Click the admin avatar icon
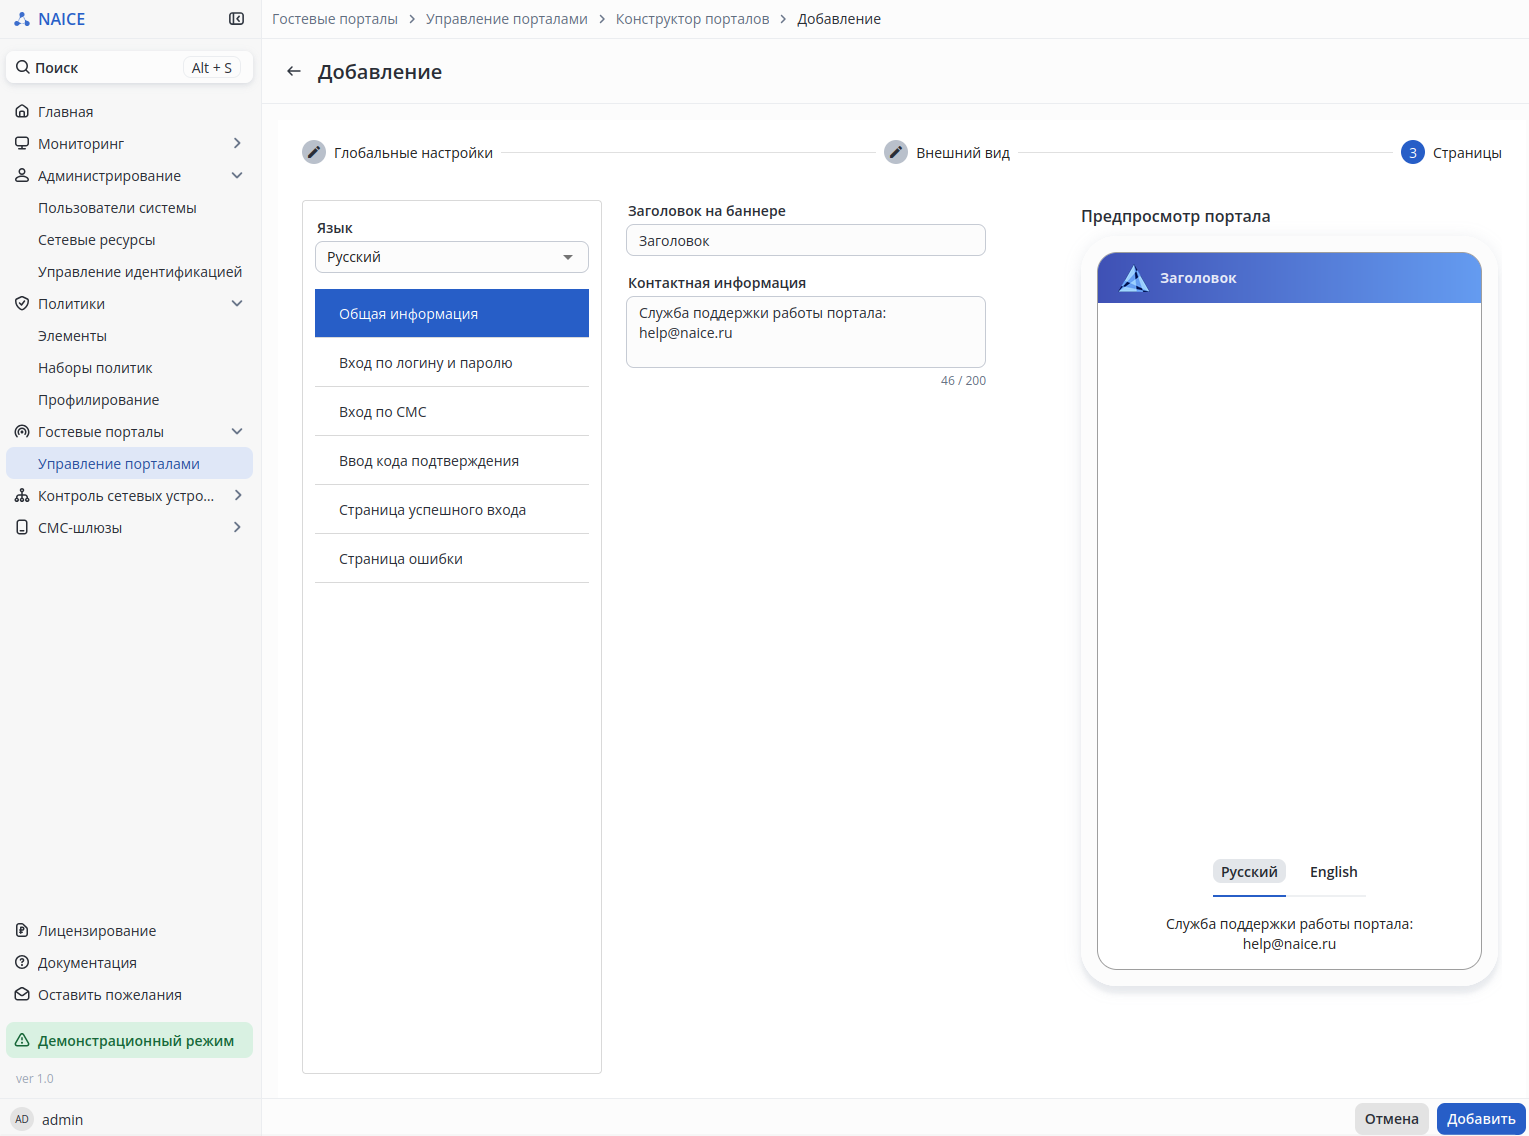The image size is (1529, 1136). 22,1119
